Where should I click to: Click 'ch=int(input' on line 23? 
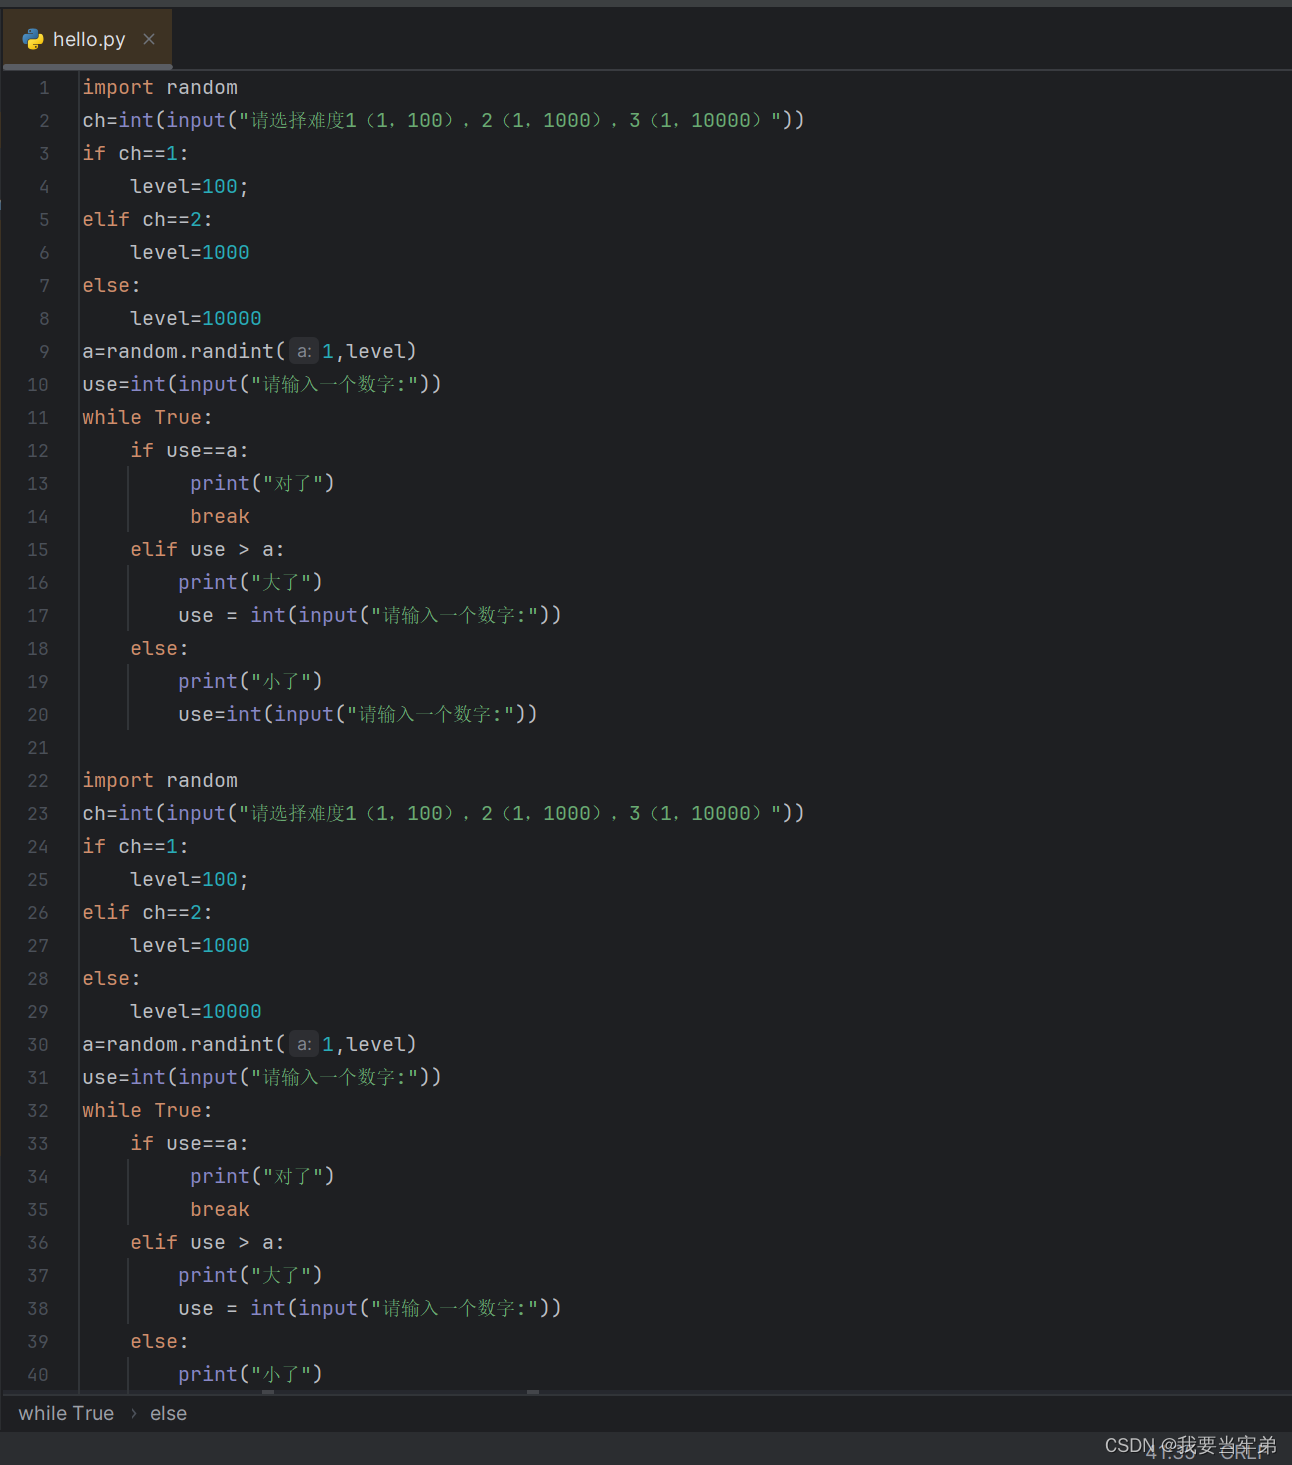coord(154,814)
